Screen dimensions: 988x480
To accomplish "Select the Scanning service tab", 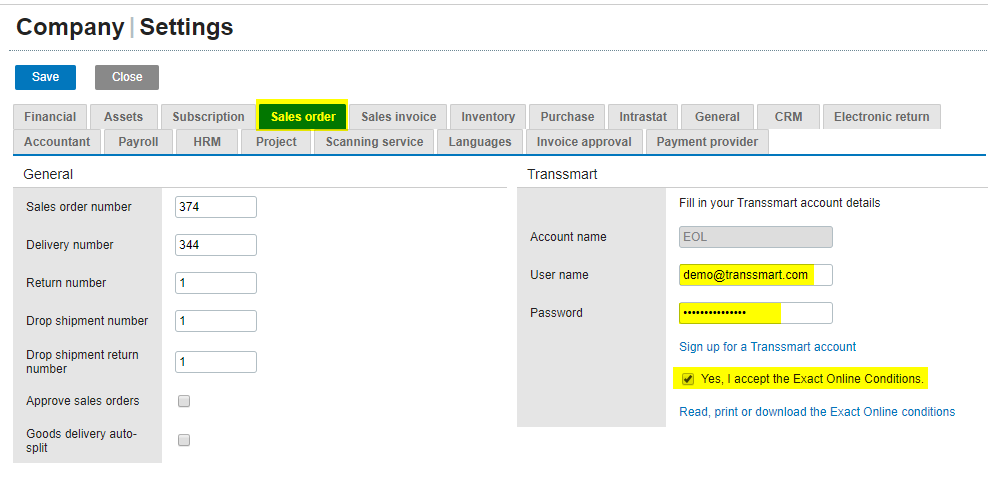I will coord(374,142).
